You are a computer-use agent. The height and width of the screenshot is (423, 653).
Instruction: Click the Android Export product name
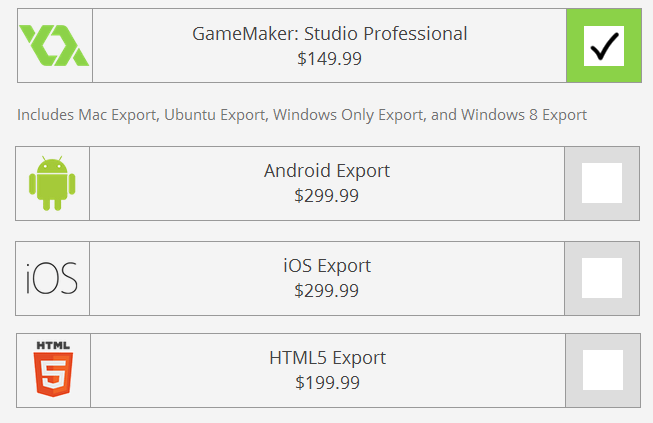[x=327, y=171]
